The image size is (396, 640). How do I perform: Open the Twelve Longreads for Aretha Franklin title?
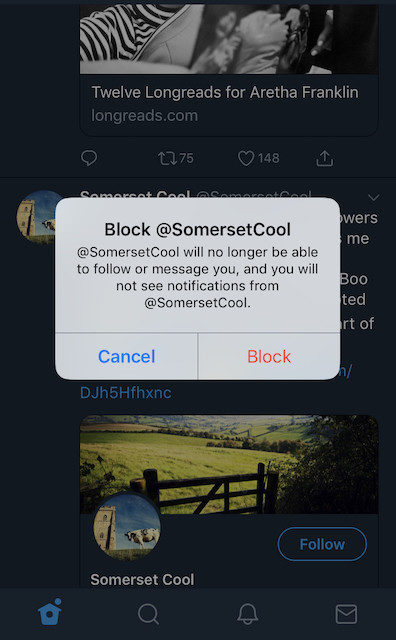pyautogui.click(x=225, y=92)
